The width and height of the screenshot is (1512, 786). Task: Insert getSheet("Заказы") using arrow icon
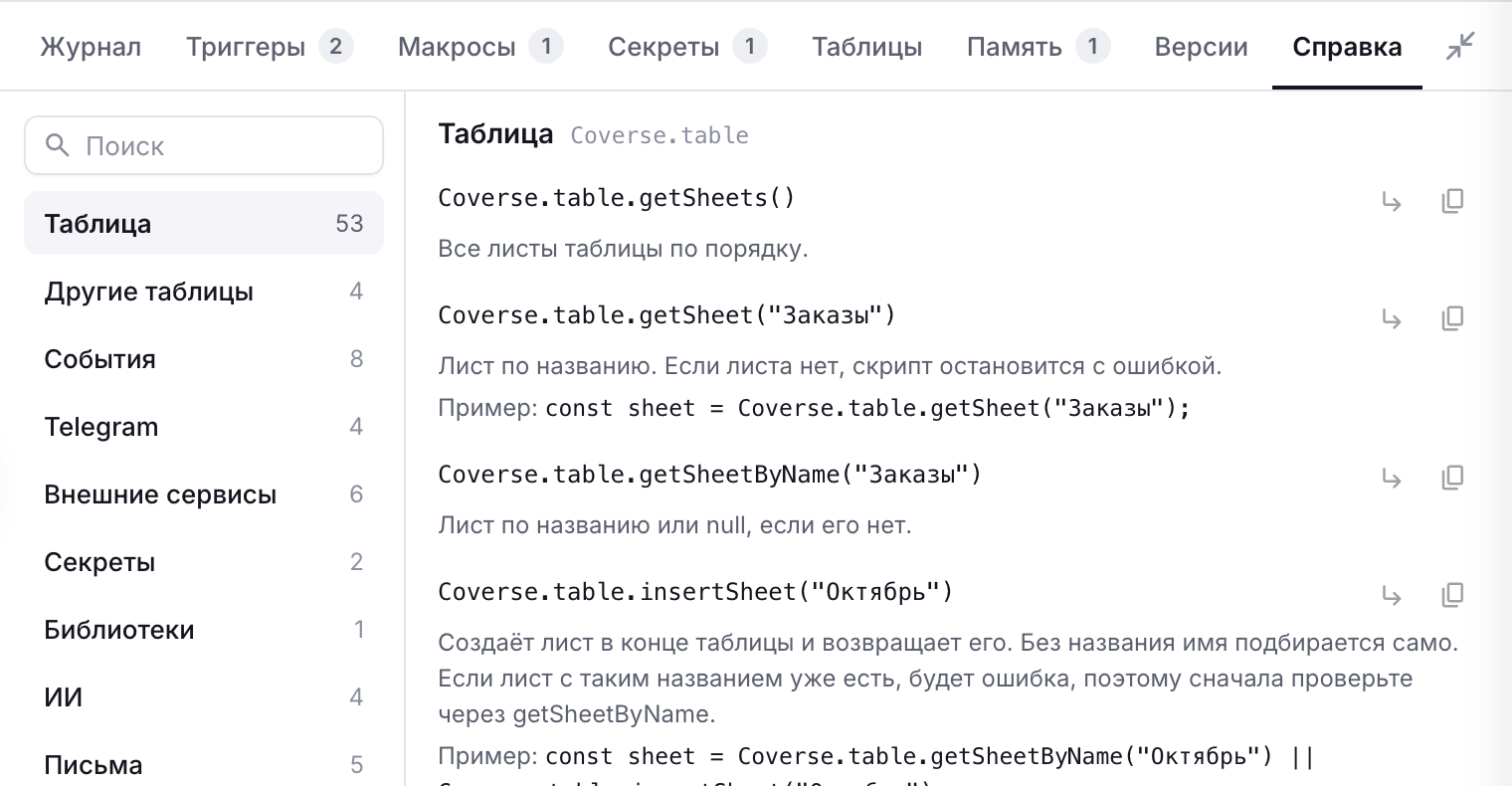click(1391, 319)
